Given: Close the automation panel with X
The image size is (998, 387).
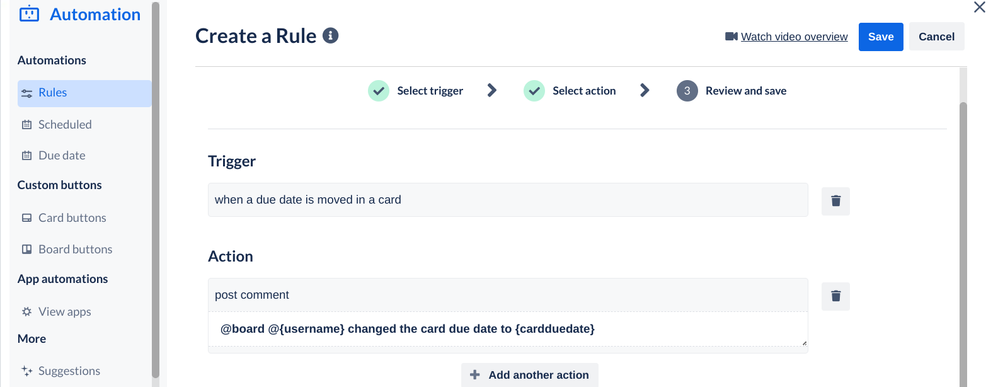Looking at the screenshot, I should tap(980, 7).
